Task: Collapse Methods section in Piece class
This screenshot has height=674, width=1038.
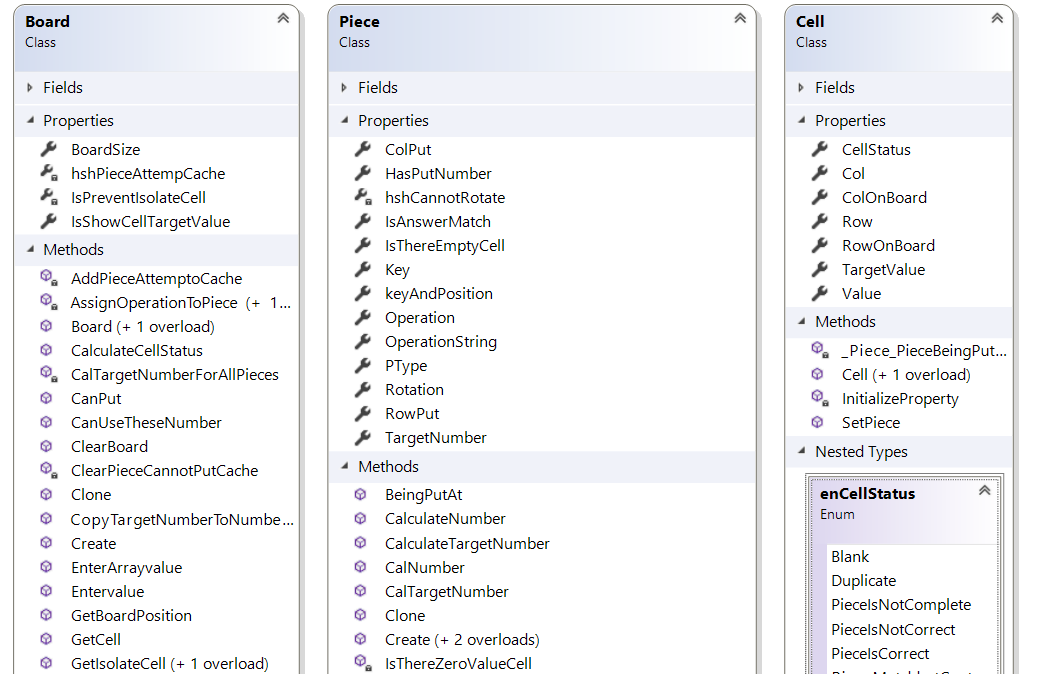Action: [344, 466]
